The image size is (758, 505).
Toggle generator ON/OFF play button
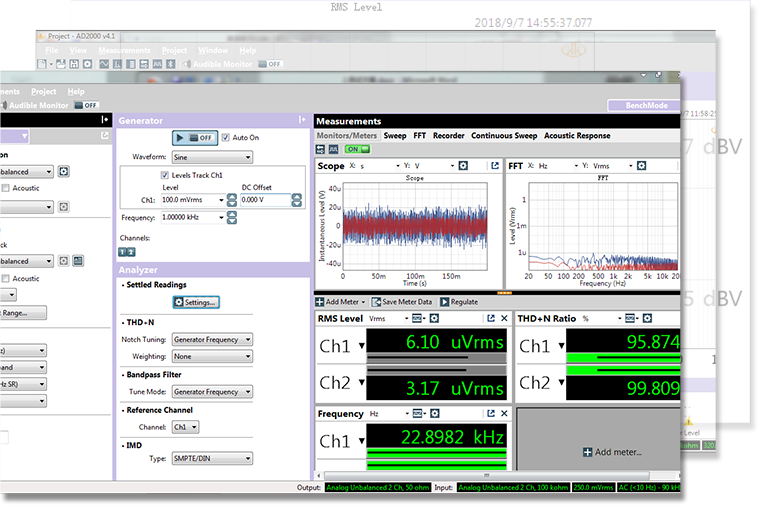(195, 138)
